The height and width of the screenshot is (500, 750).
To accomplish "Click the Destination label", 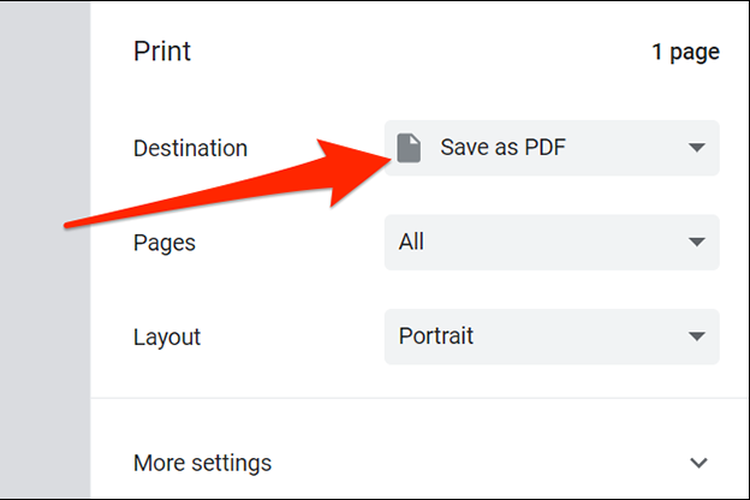I will [190, 148].
